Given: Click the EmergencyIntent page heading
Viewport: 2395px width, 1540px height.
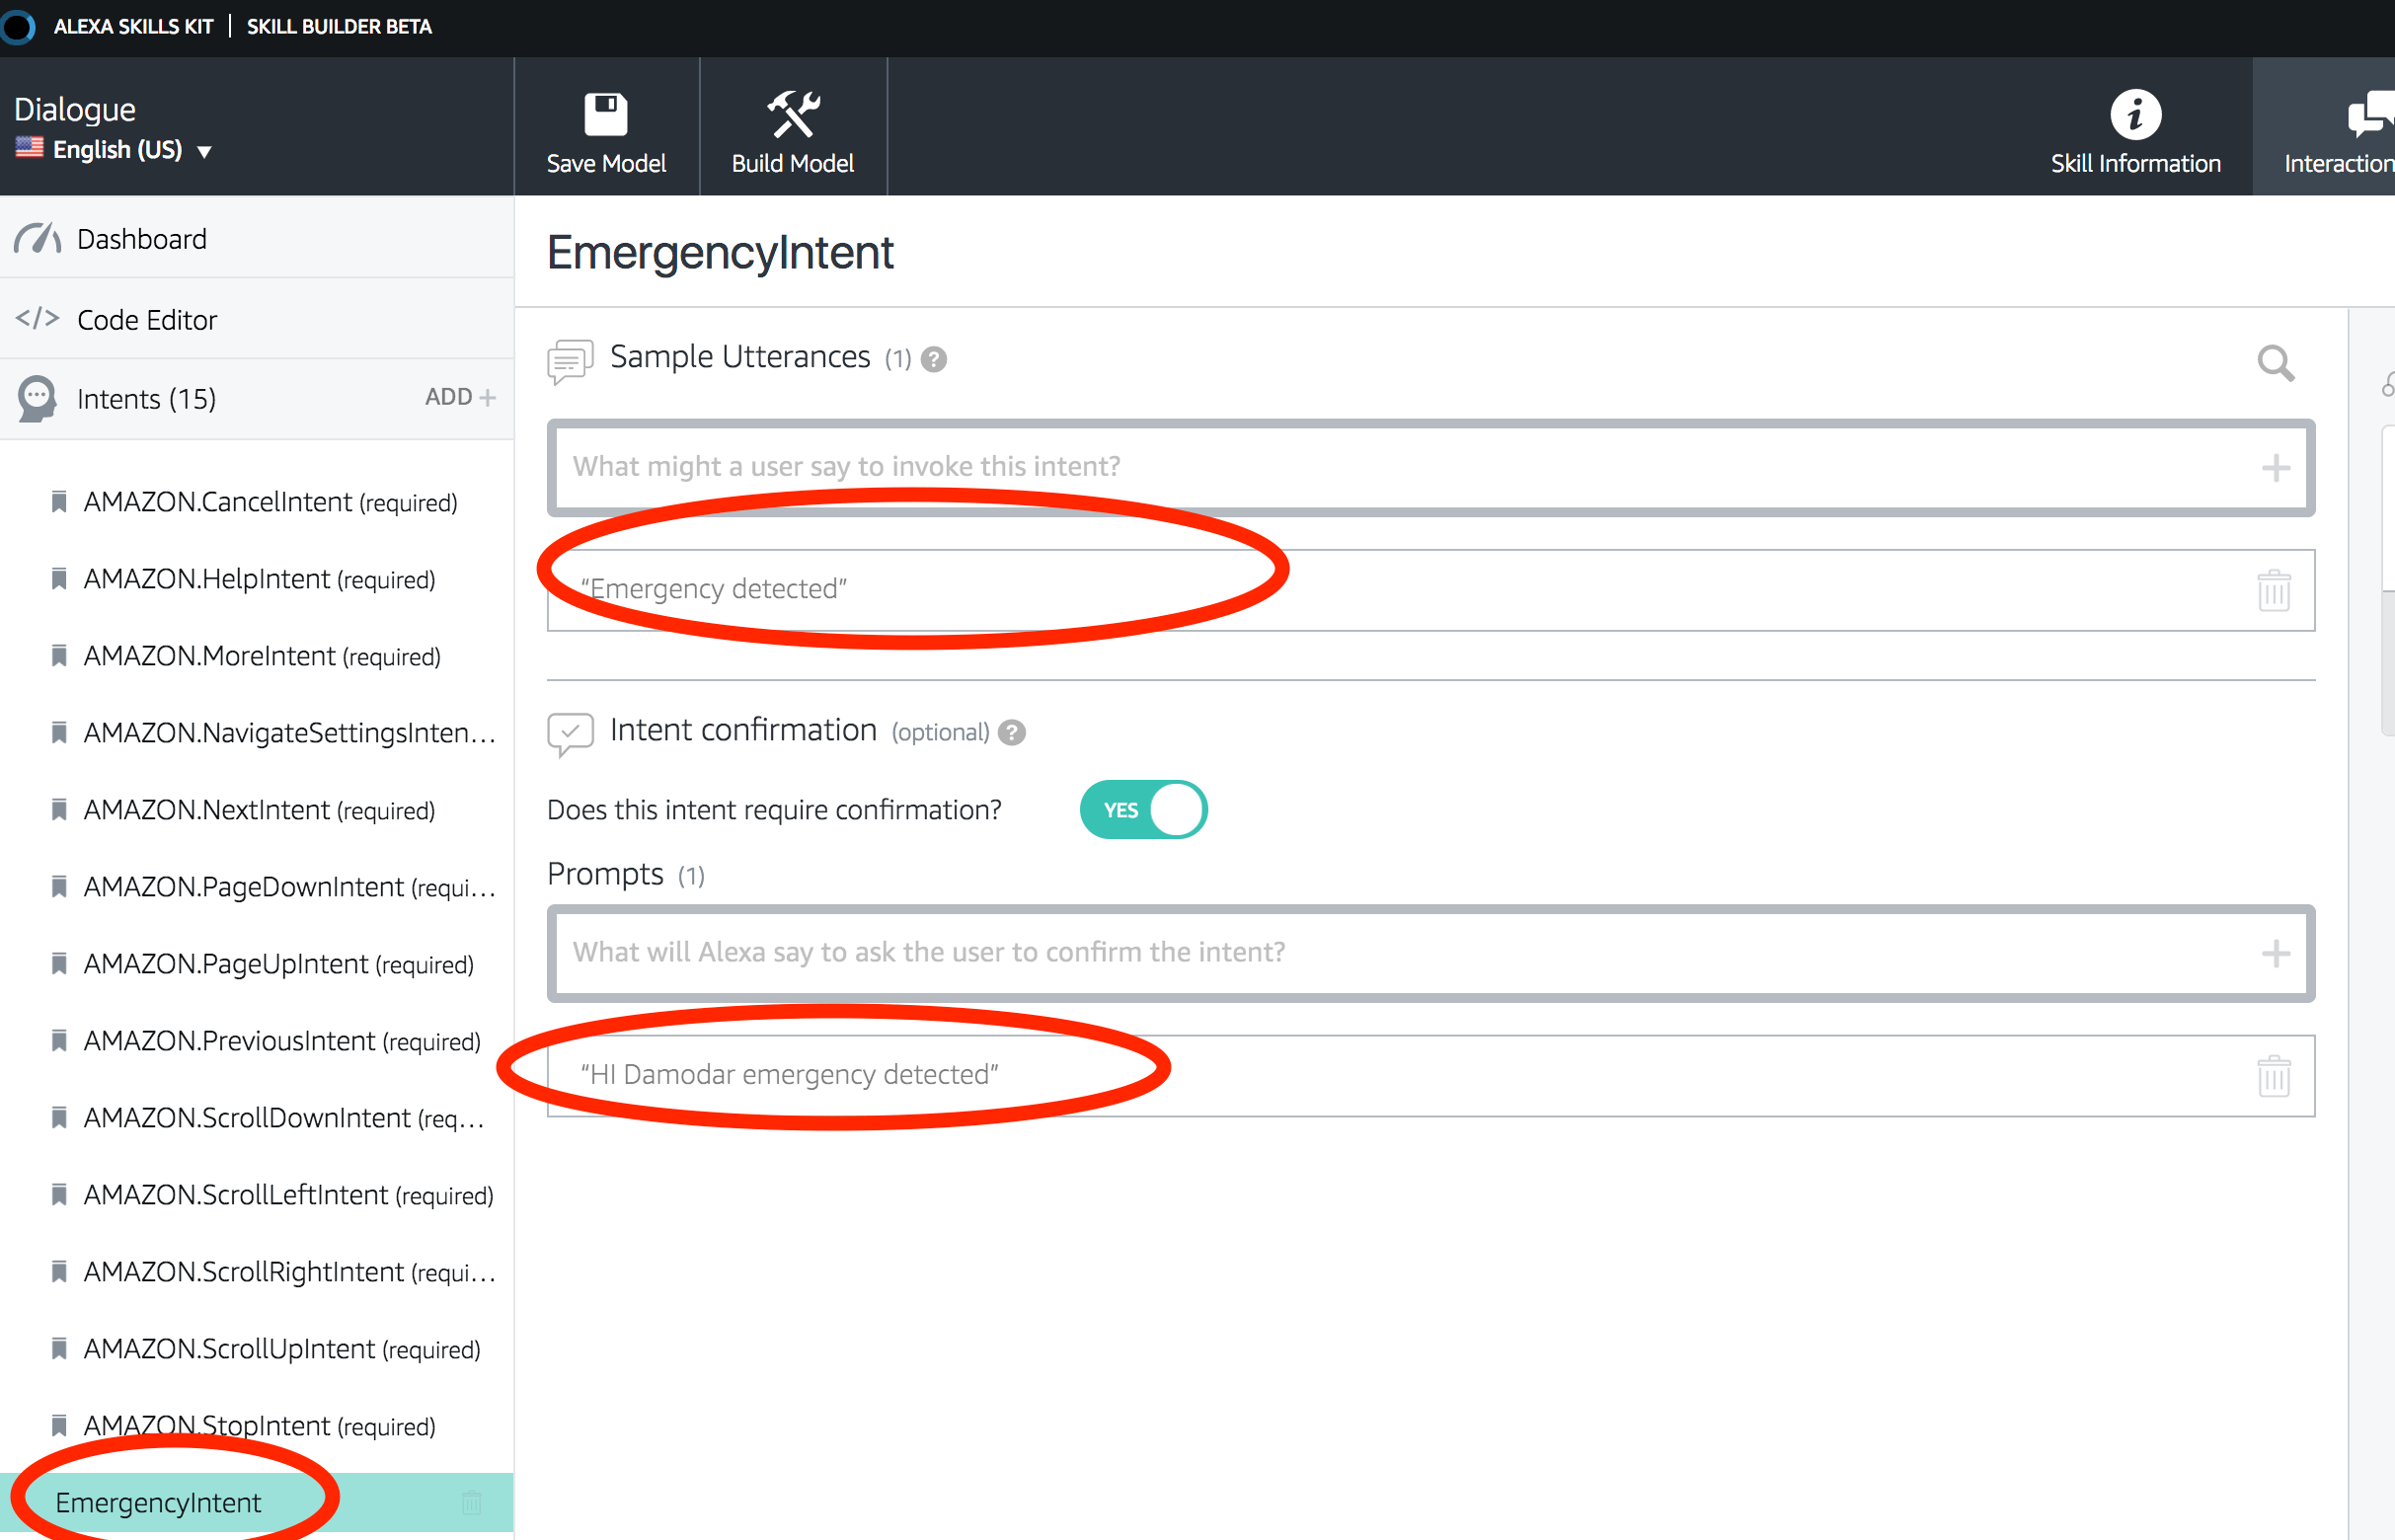Looking at the screenshot, I should [x=720, y=253].
